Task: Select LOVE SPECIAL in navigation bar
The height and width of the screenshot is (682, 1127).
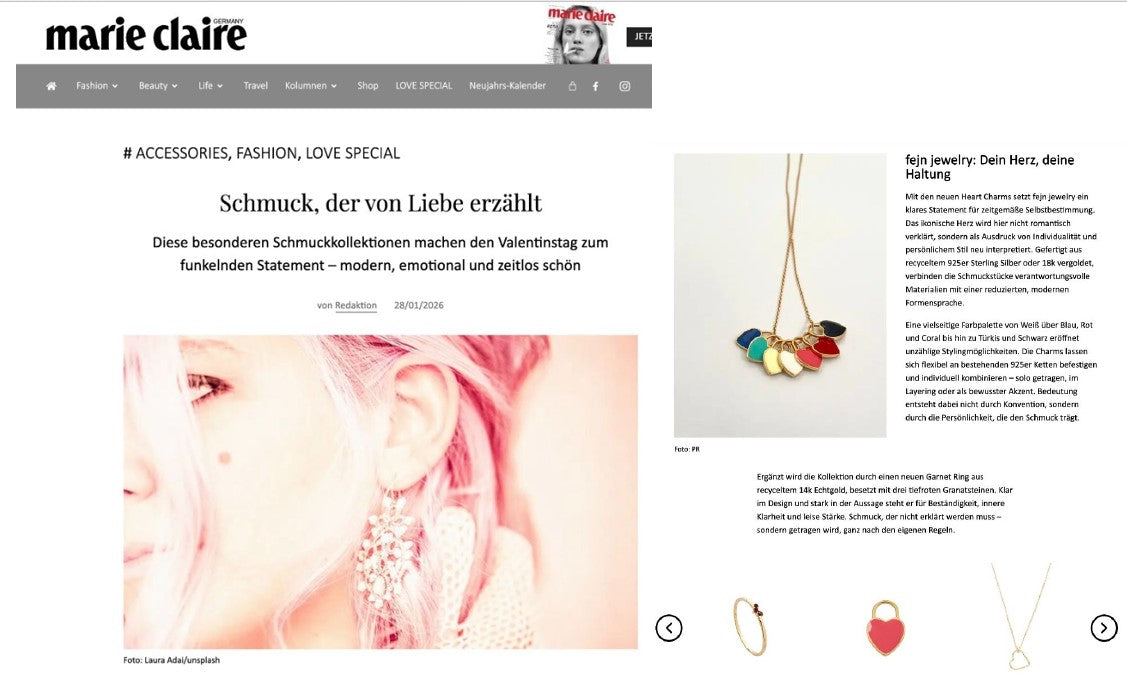Action: [423, 86]
